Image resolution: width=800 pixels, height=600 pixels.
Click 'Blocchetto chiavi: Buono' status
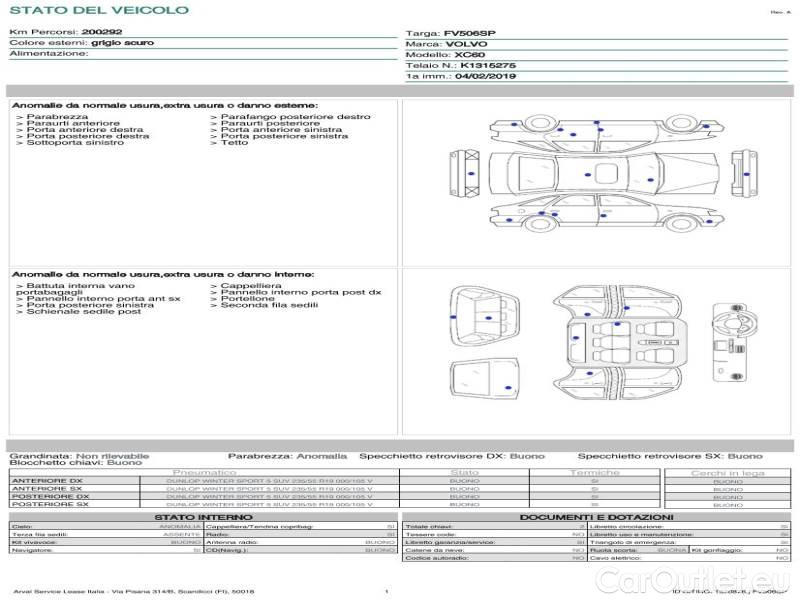click(x=76, y=462)
